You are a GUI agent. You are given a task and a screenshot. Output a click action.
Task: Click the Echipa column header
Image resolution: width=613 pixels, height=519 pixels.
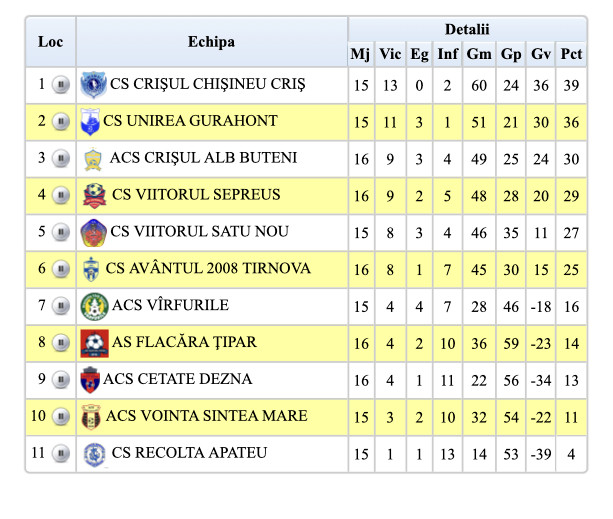coord(211,42)
